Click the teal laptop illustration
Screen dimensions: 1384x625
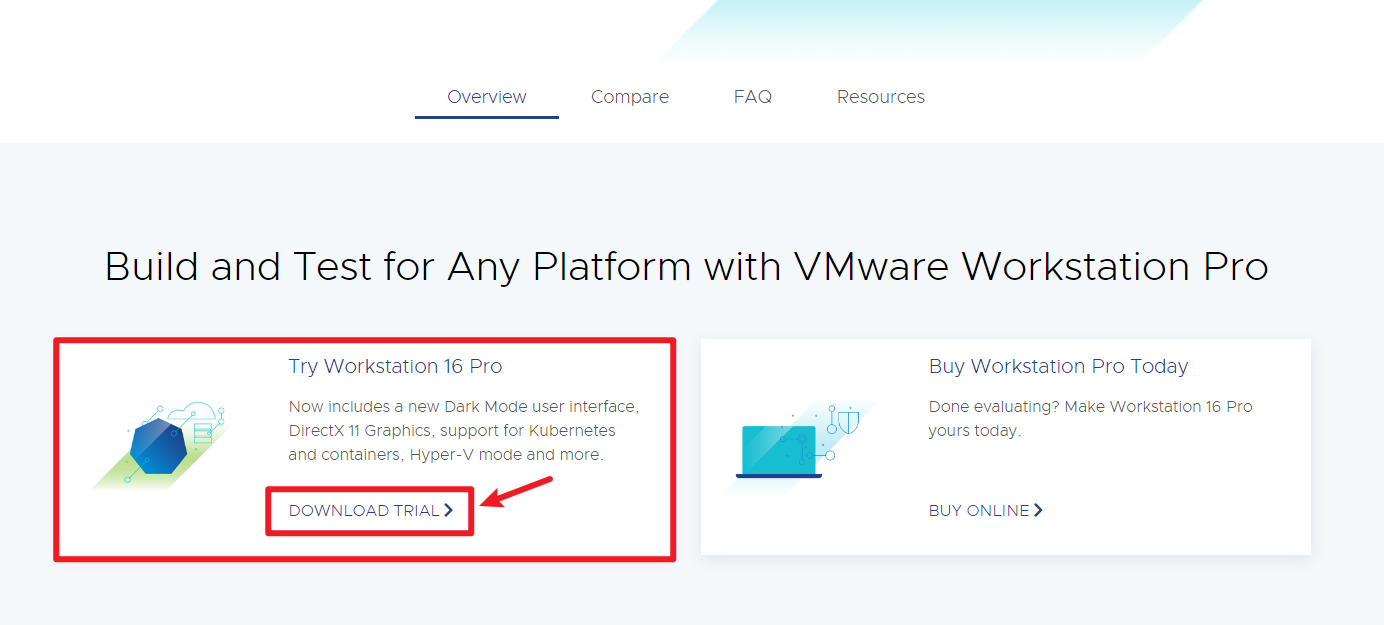pos(778,452)
